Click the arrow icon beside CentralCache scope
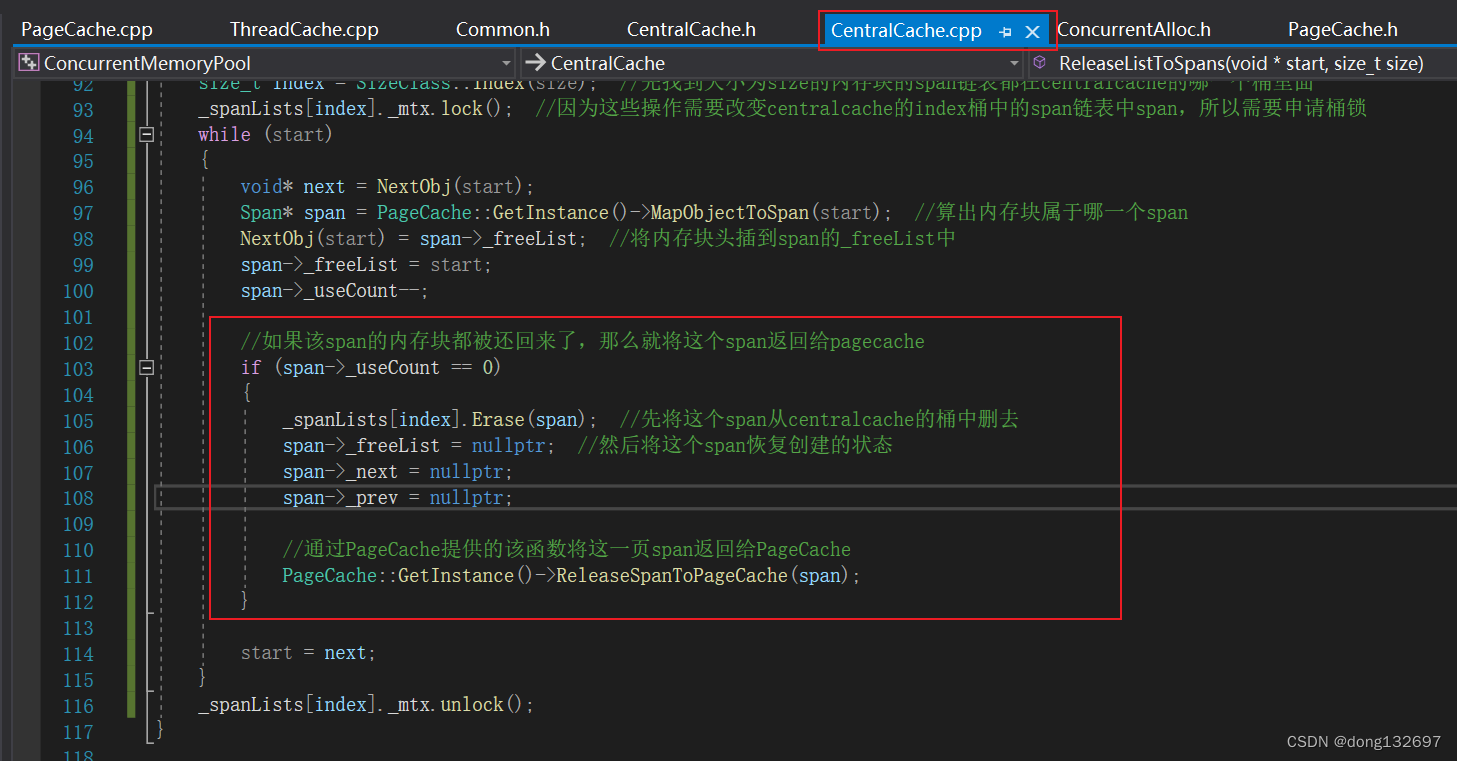The image size is (1457, 761). pos(535,64)
